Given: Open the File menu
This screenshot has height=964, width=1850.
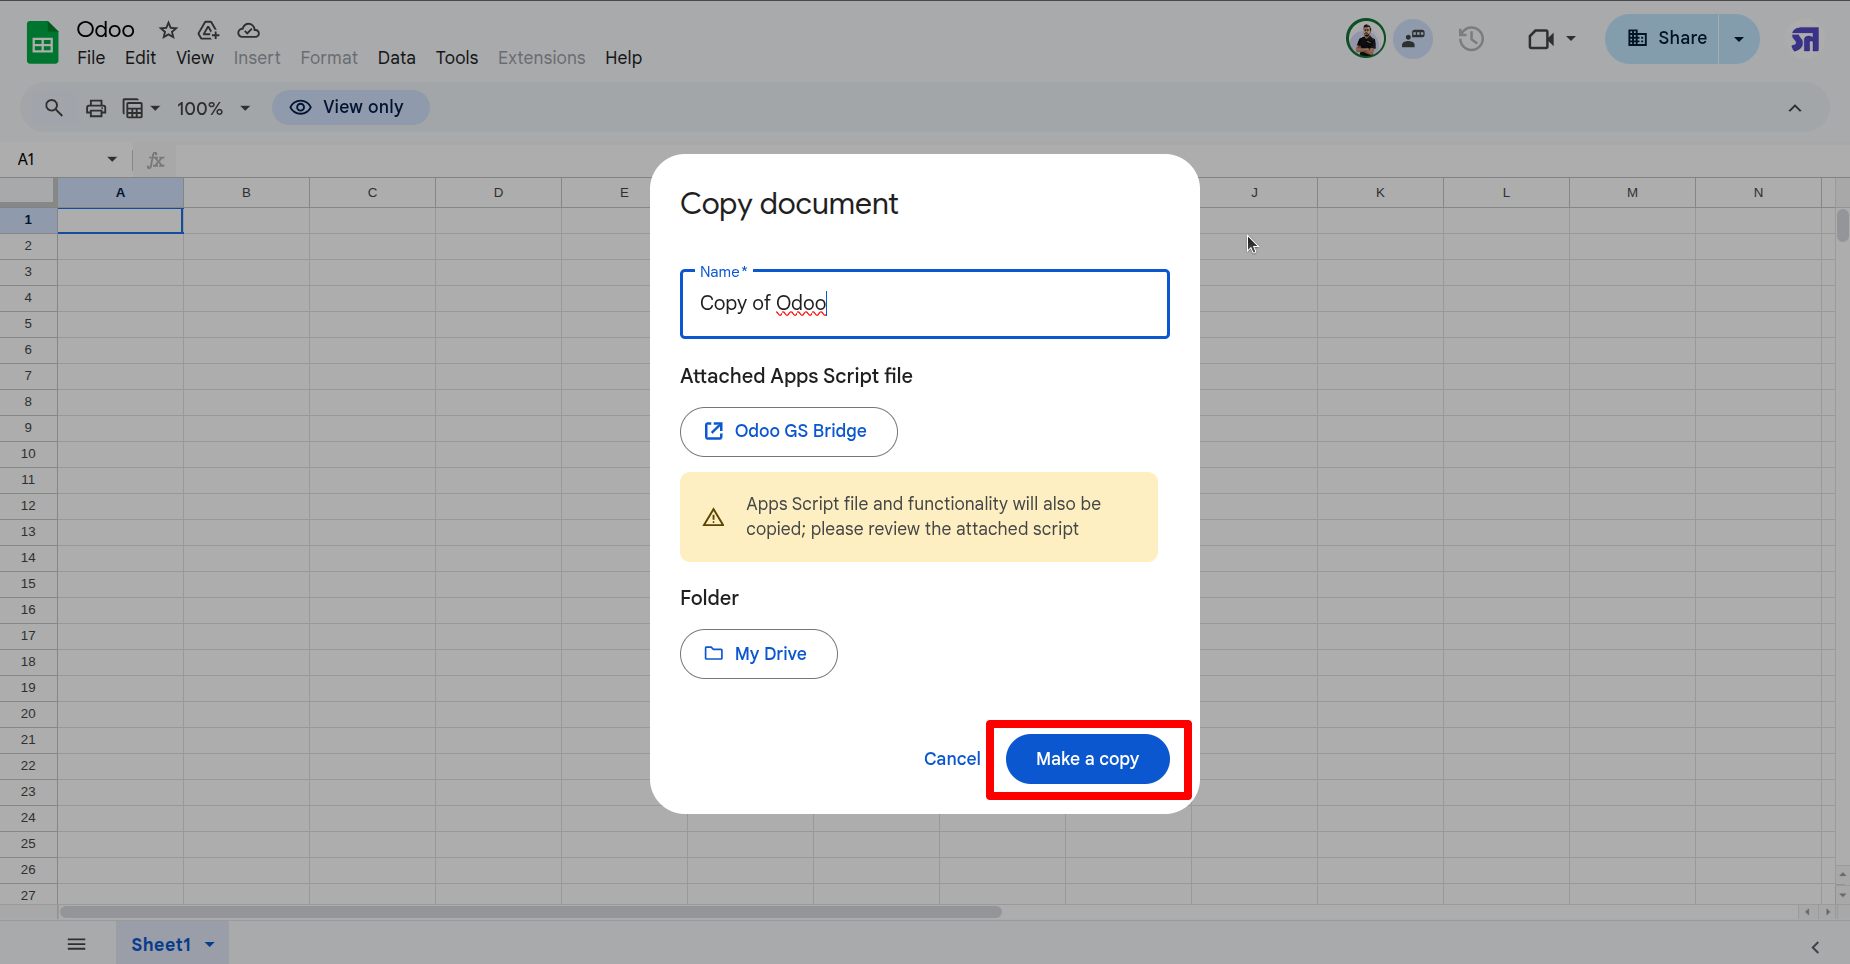Looking at the screenshot, I should click(91, 58).
